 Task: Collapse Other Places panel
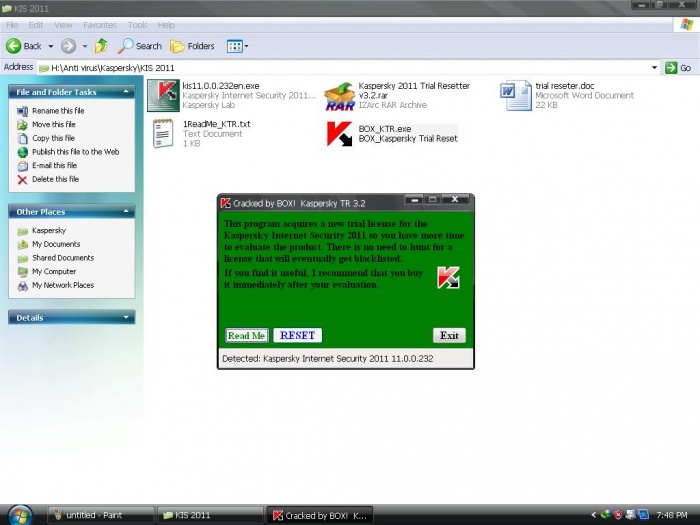point(126,211)
